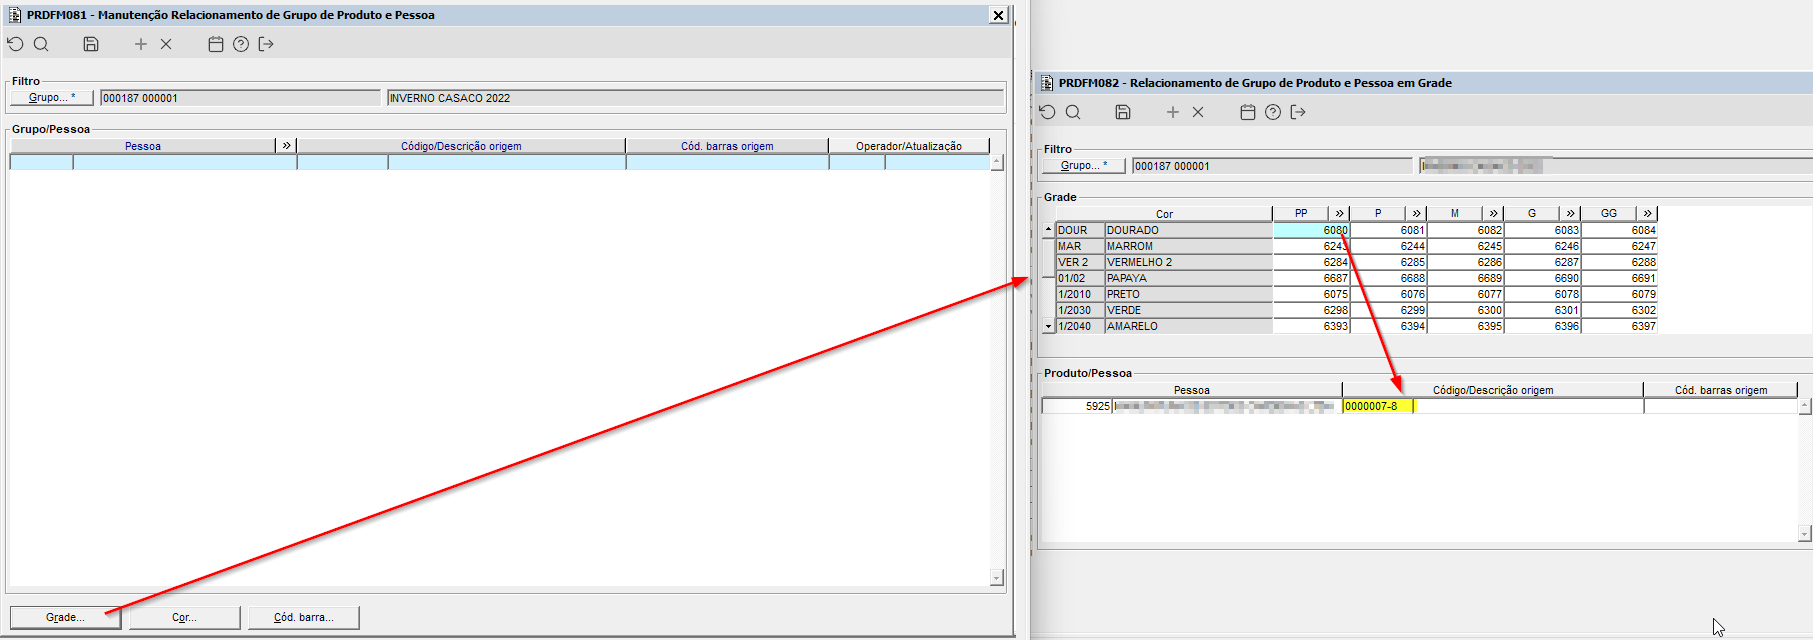Click the group code field in PRDFM082 filter
Screen dimensions: 1813x640
coord(1272,166)
